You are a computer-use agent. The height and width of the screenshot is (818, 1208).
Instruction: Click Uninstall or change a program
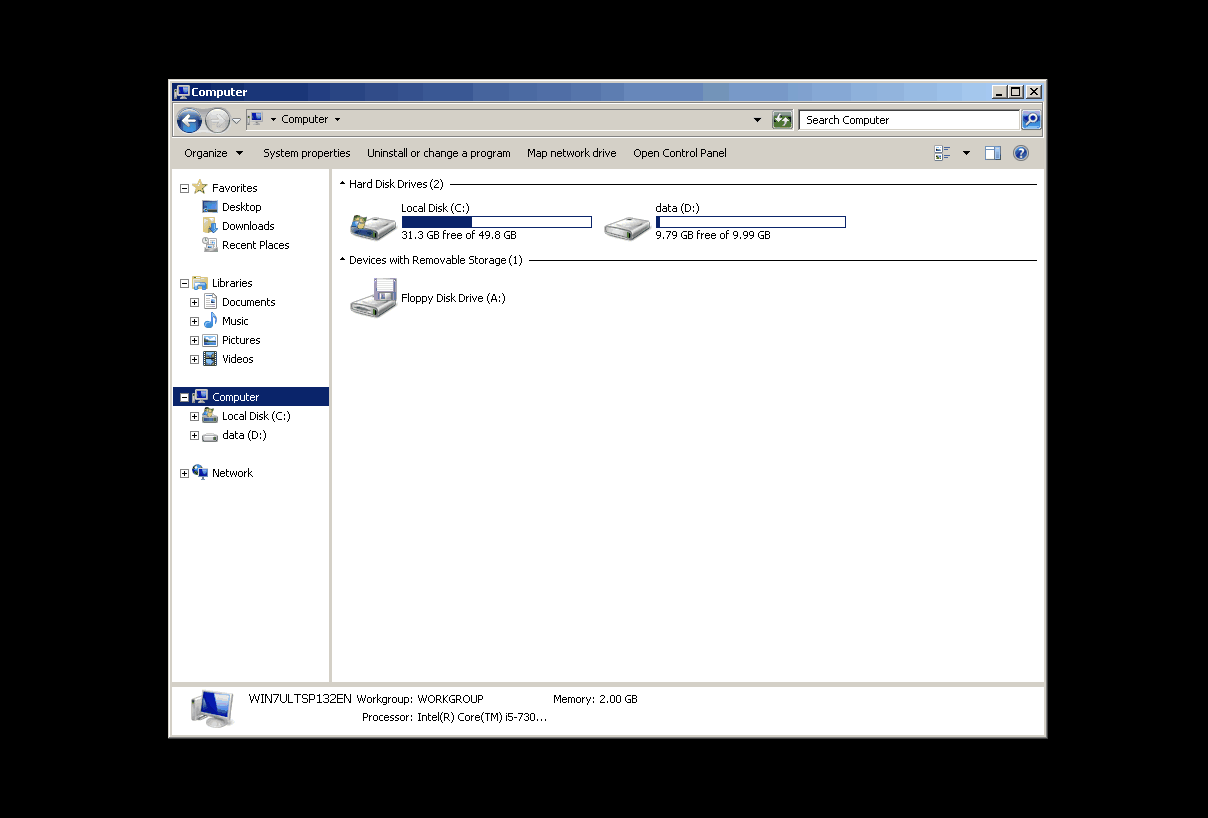click(x=439, y=153)
